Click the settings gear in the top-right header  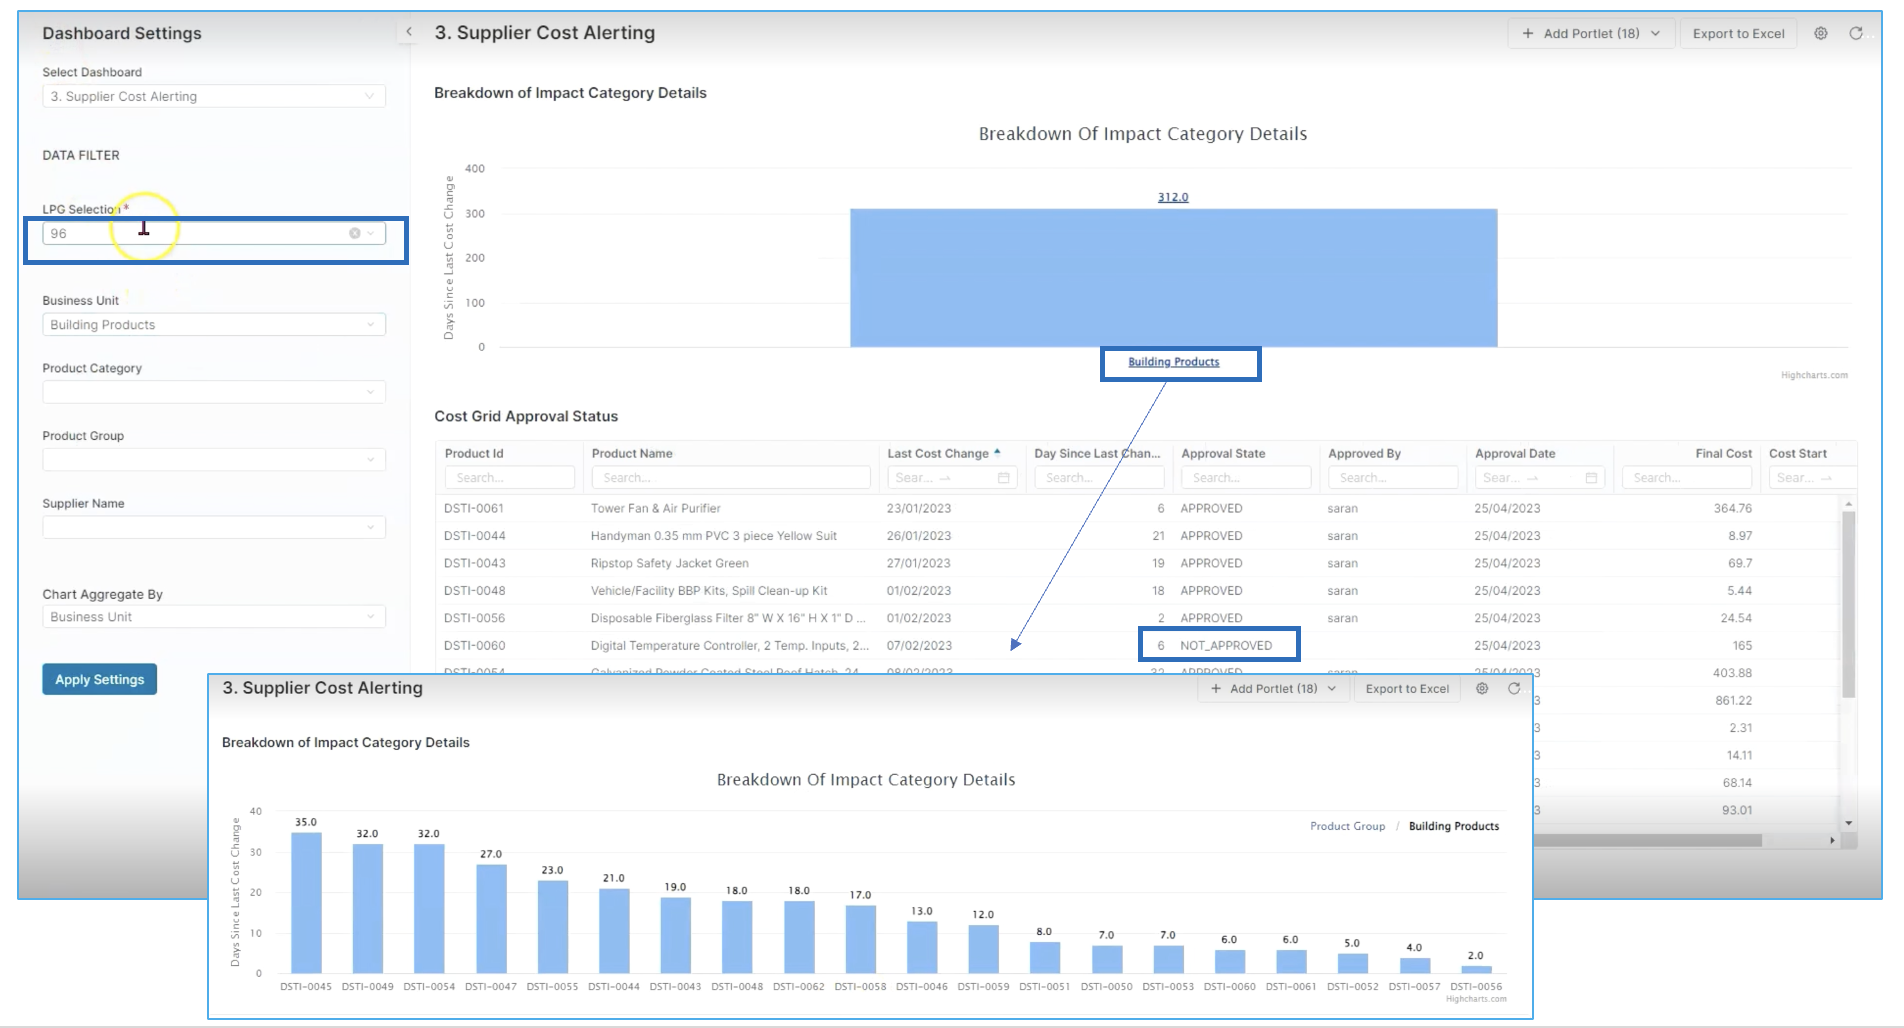[1821, 33]
